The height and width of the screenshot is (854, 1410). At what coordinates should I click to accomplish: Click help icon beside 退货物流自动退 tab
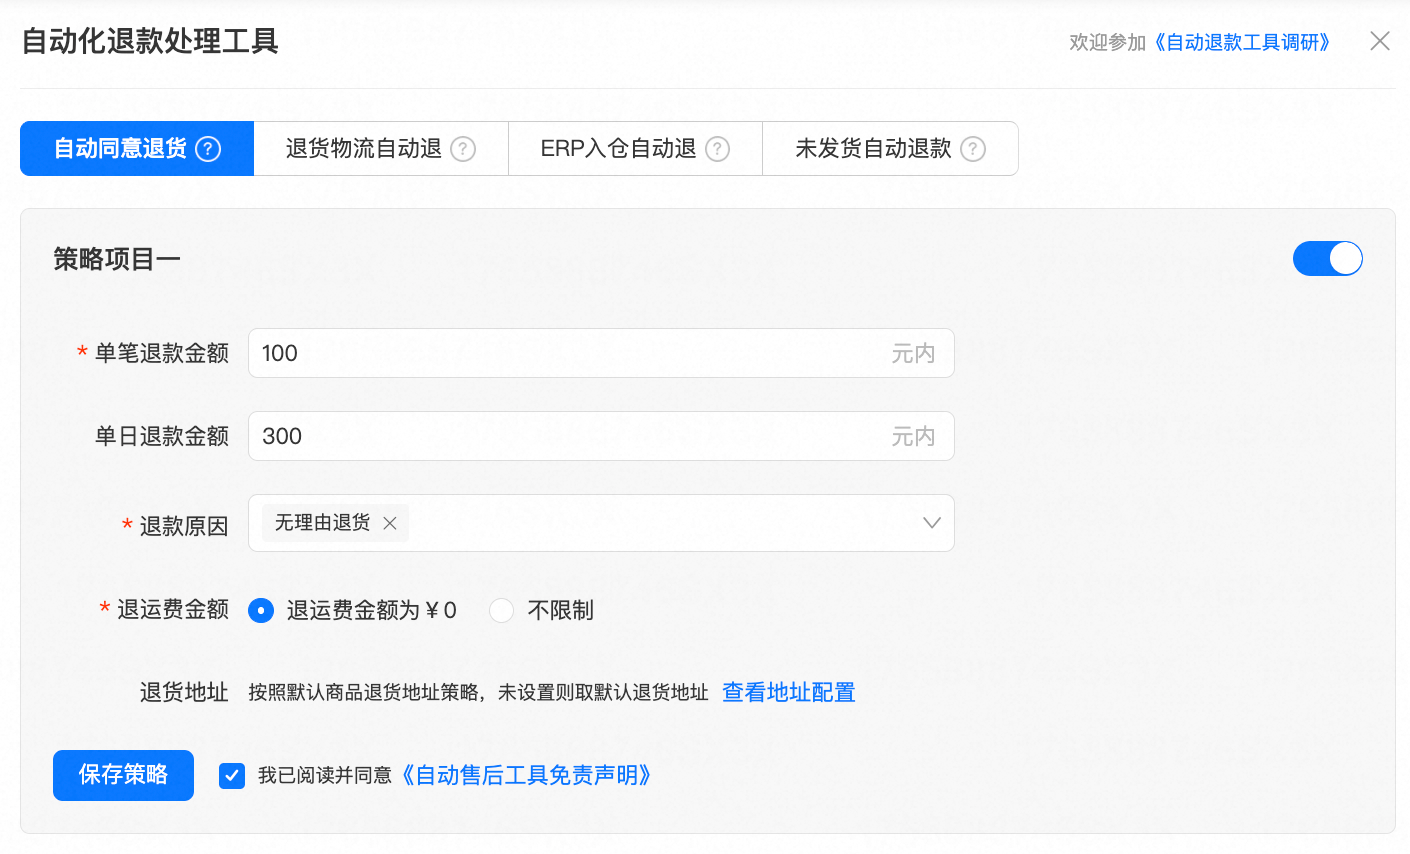click(463, 149)
